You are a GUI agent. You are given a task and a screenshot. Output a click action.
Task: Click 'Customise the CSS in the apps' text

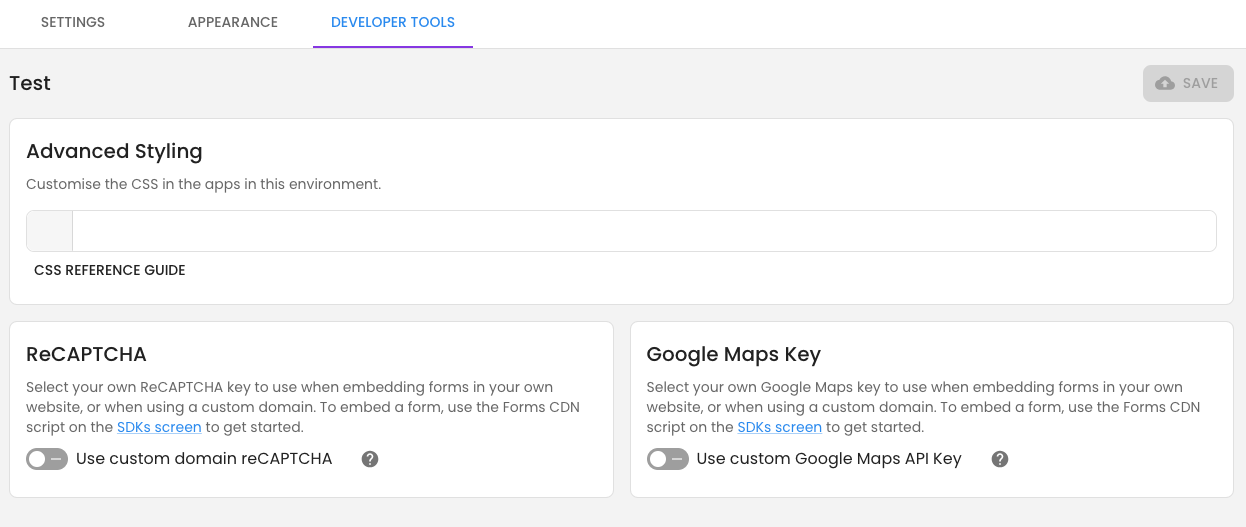(204, 184)
